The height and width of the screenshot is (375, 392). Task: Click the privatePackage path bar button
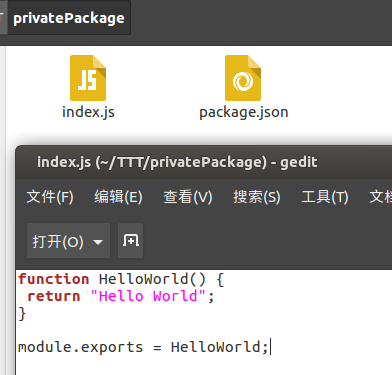point(69,18)
